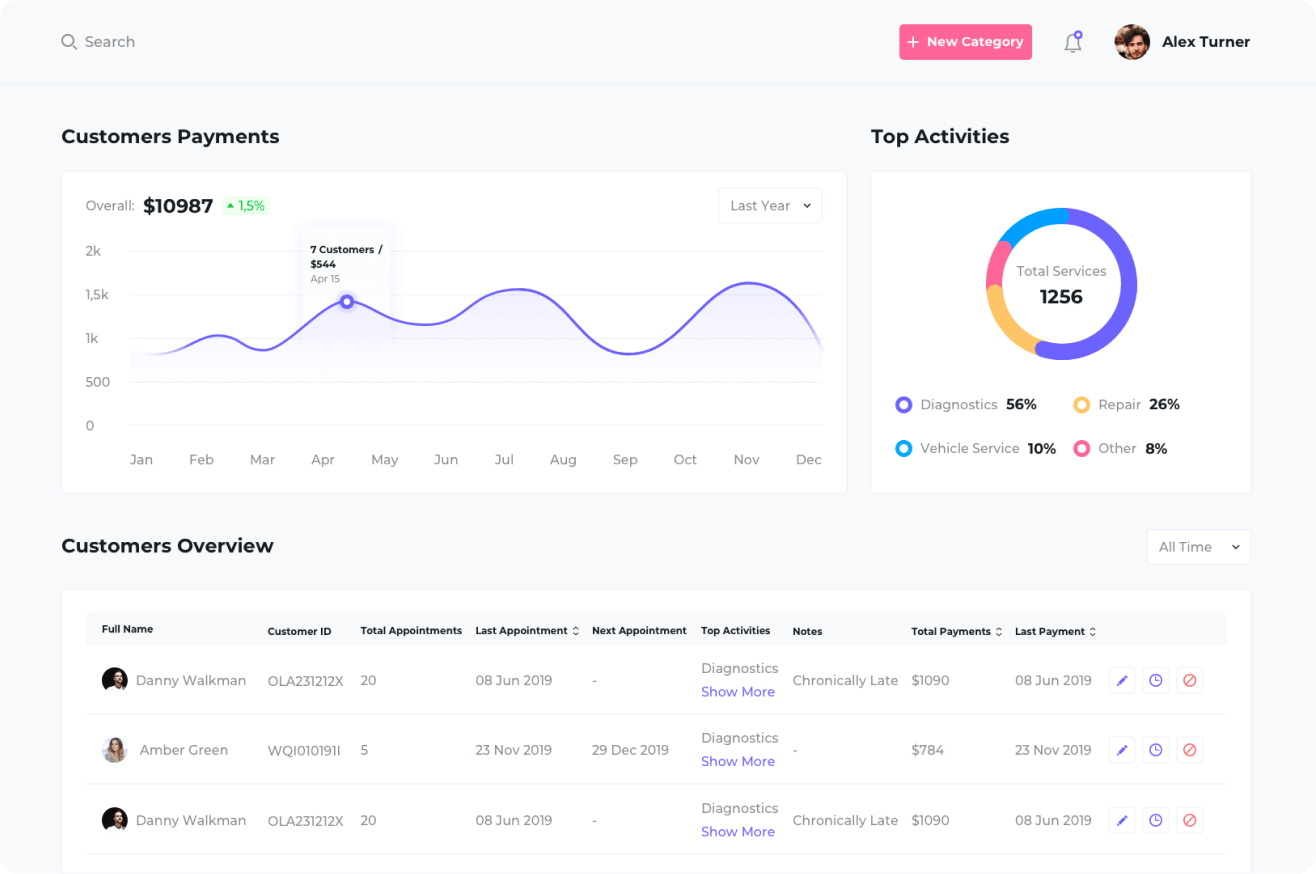Click the Apr 15 data point on chart

pos(347,301)
